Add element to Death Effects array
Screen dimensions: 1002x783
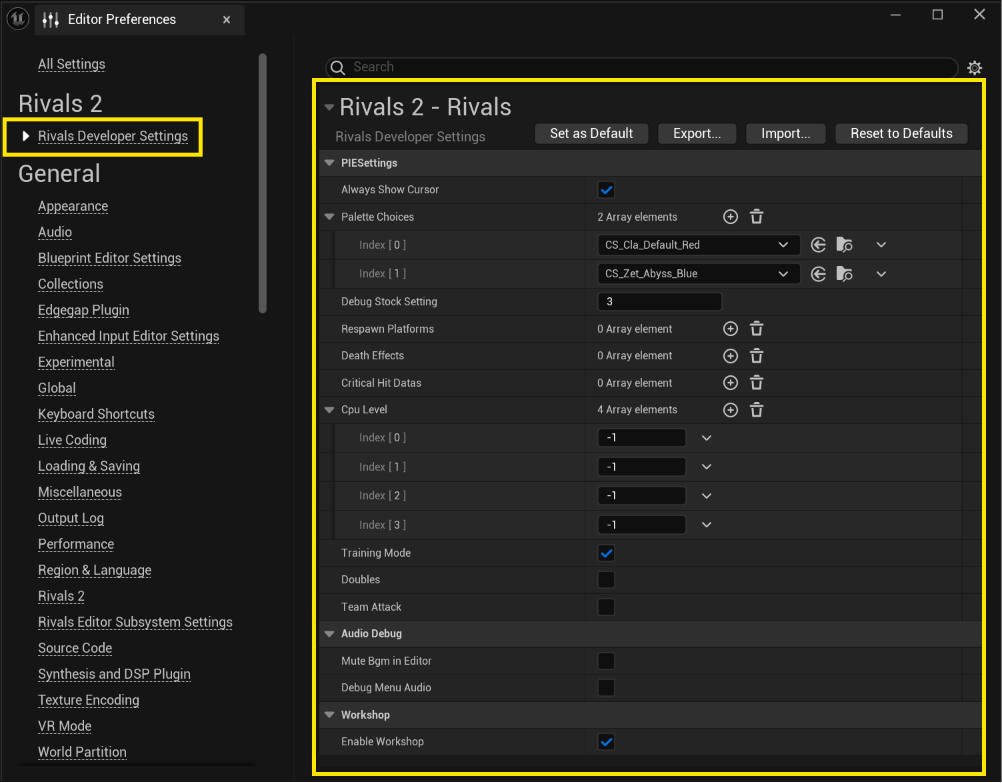pos(730,356)
